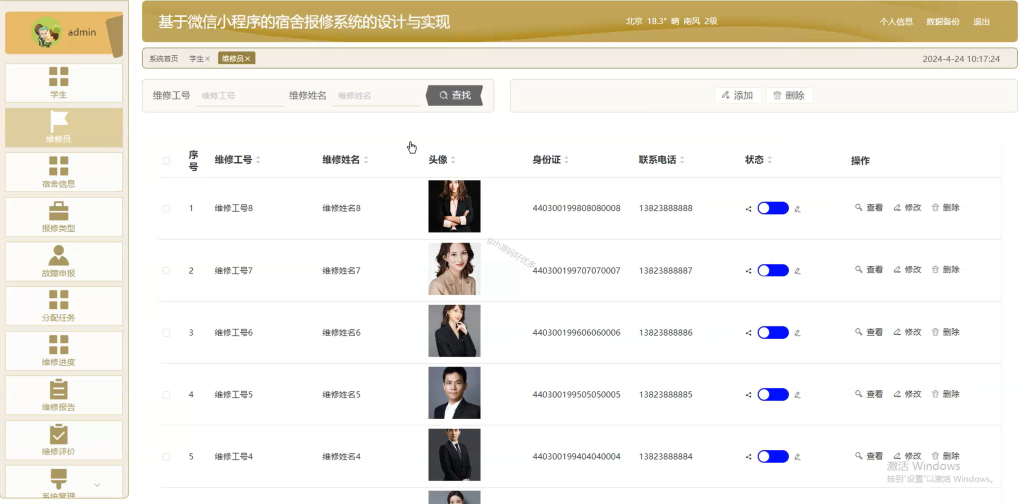Click 修改 for 维修工号7
The height and width of the screenshot is (504, 1024).
pyautogui.click(x=907, y=270)
